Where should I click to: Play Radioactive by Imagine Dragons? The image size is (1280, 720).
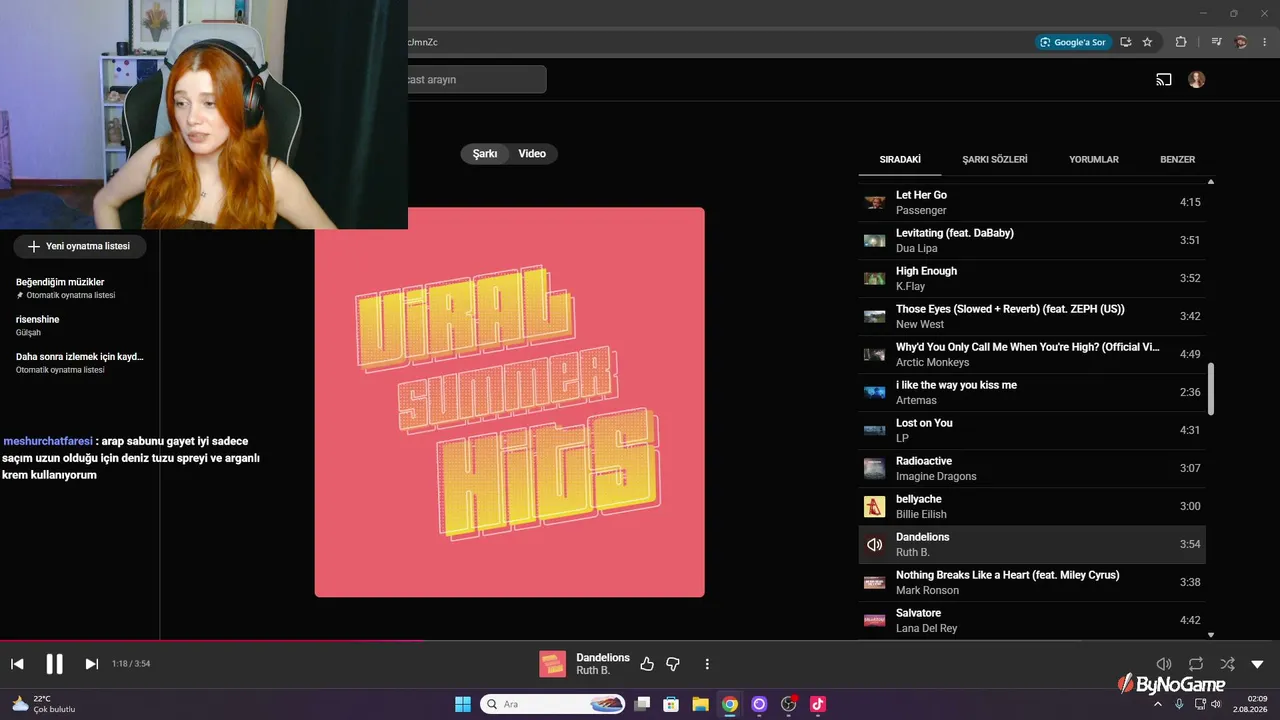(x=1032, y=468)
